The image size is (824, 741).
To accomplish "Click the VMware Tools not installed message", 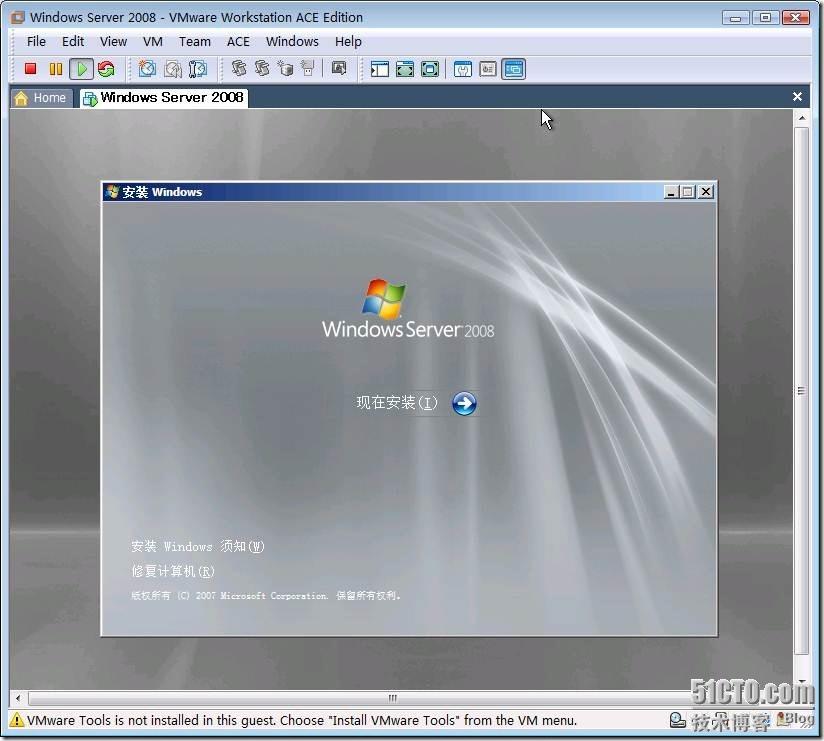I will click(x=302, y=720).
